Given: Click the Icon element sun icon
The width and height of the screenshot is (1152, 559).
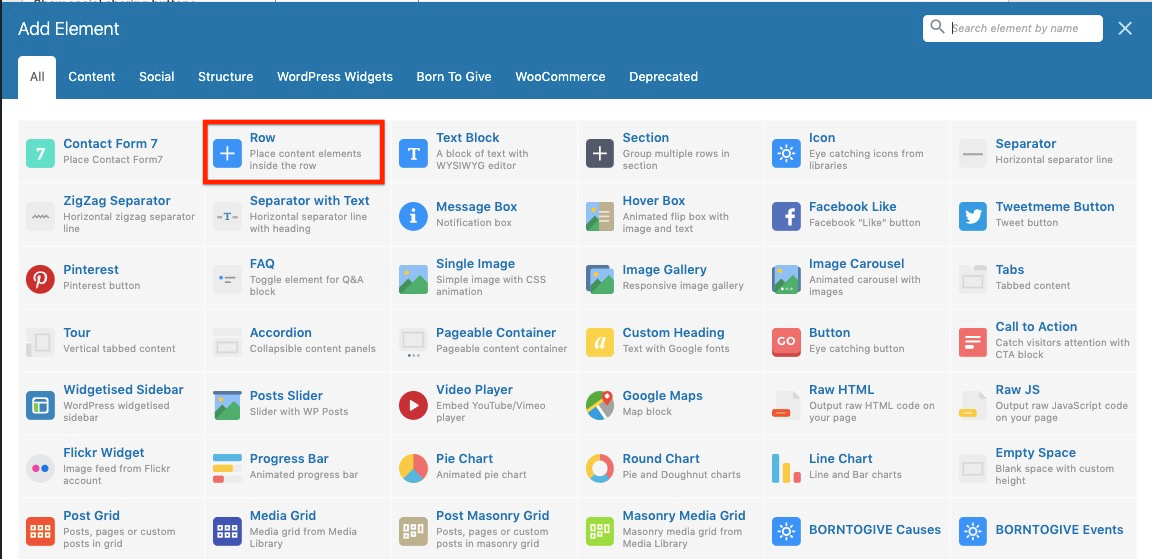Looking at the screenshot, I should click(786, 154).
